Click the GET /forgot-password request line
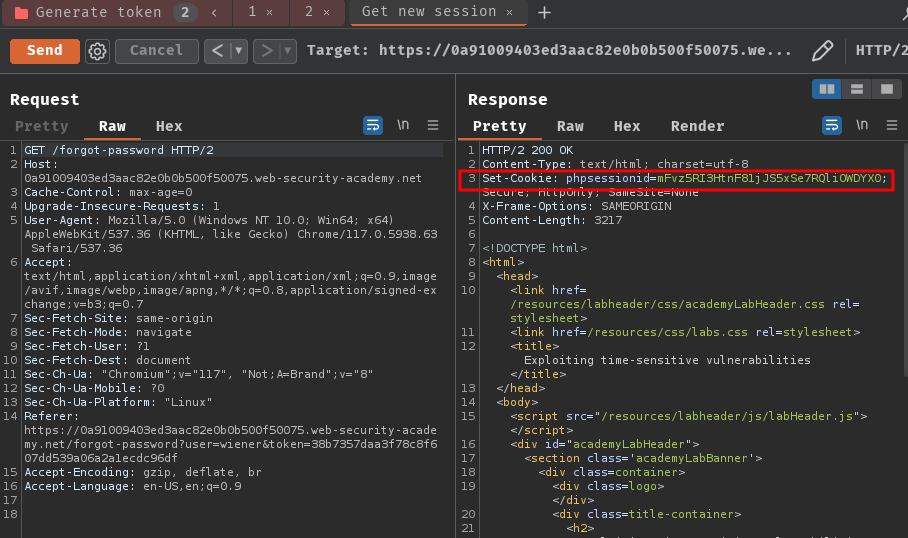 [119, 150]
